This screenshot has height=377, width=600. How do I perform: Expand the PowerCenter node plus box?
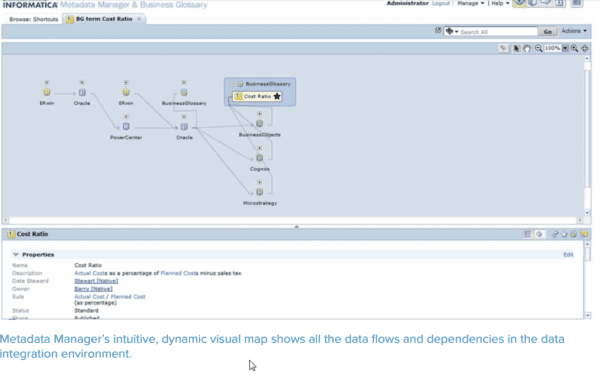(126, 116)
